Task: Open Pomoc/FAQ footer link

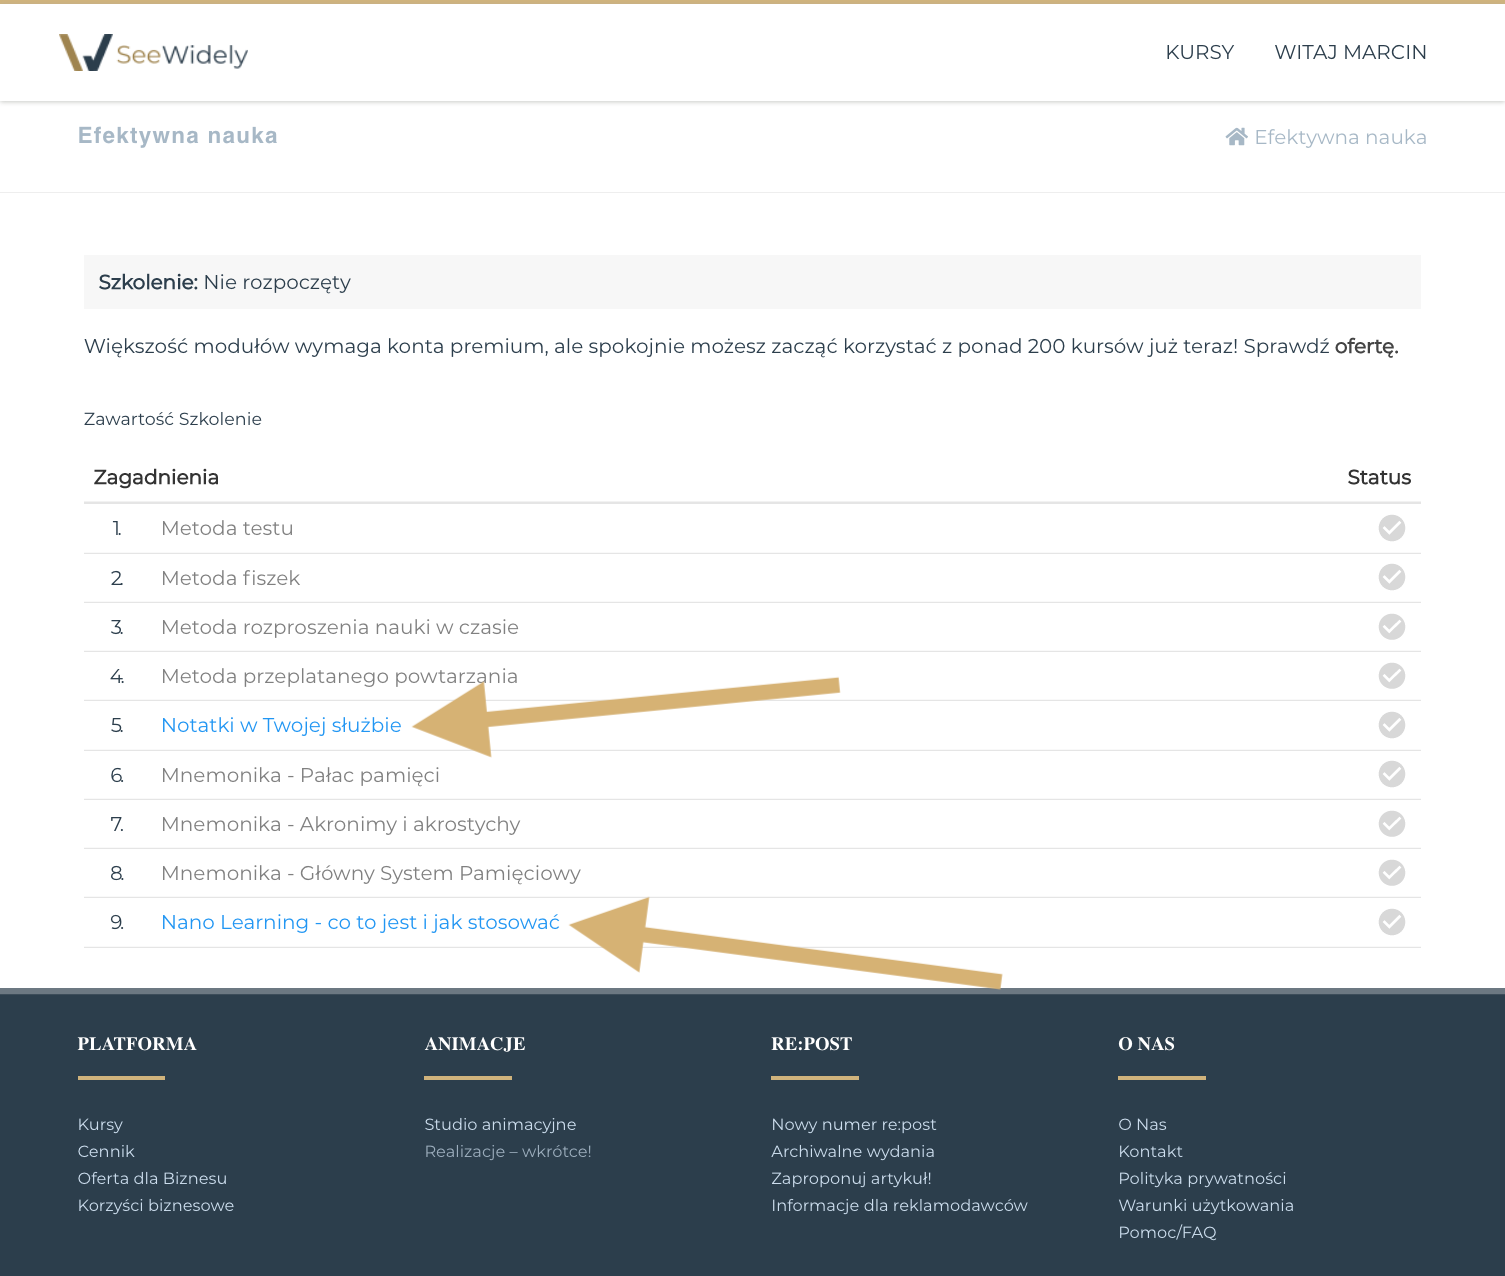Action: pos(1166,1232)
